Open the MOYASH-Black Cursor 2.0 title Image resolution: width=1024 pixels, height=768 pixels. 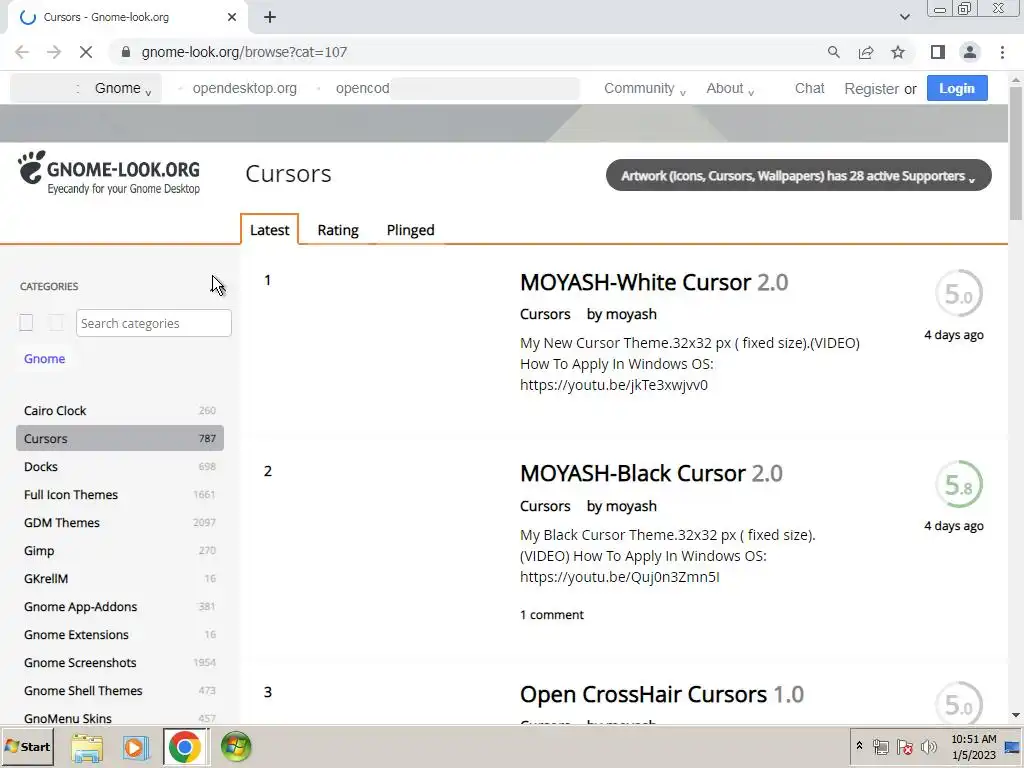pyautogui.click(x=651, y=473)
